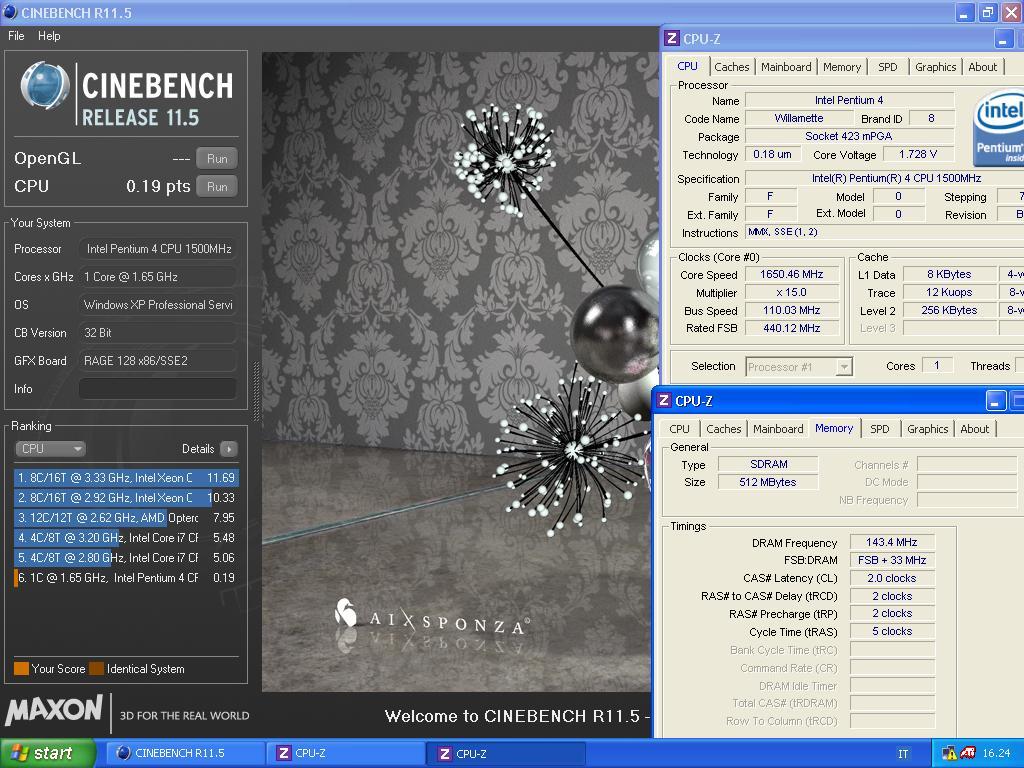Click the CAS# Latency value 2.0 clocks
1024x768 pixels.
tap(891, 578)
